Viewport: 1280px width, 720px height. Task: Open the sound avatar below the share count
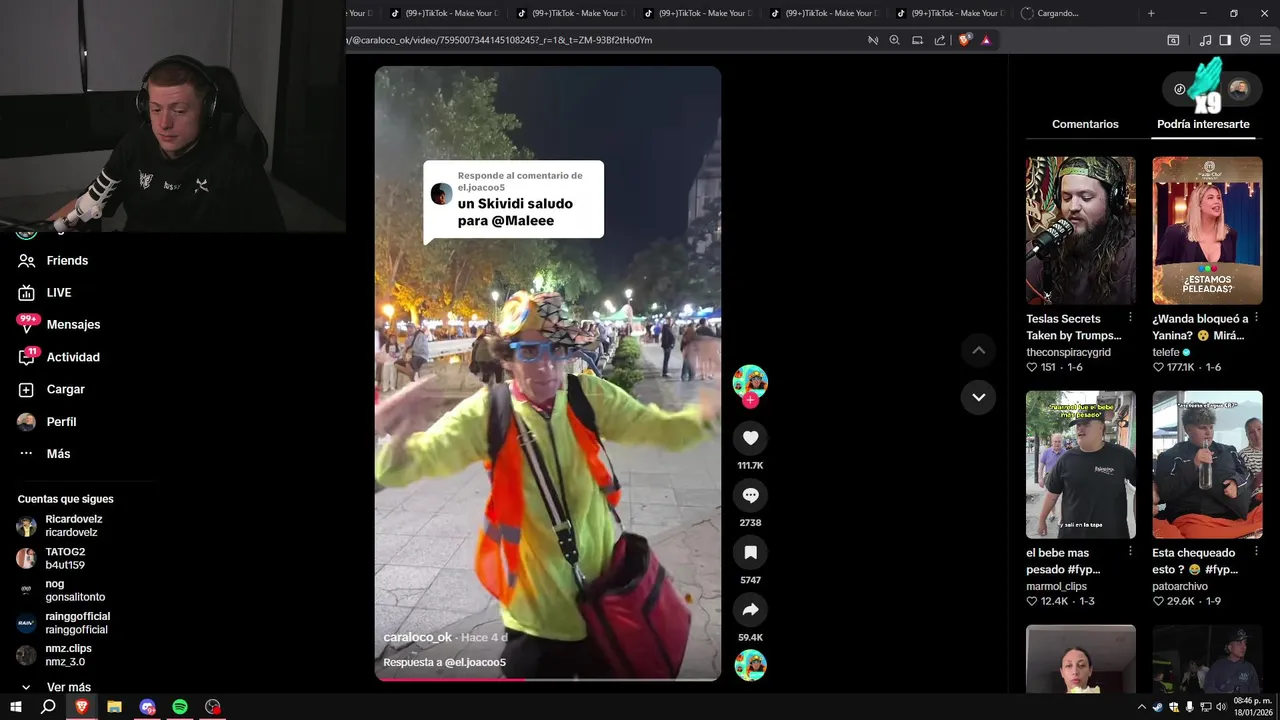click(x=750, y=665)
